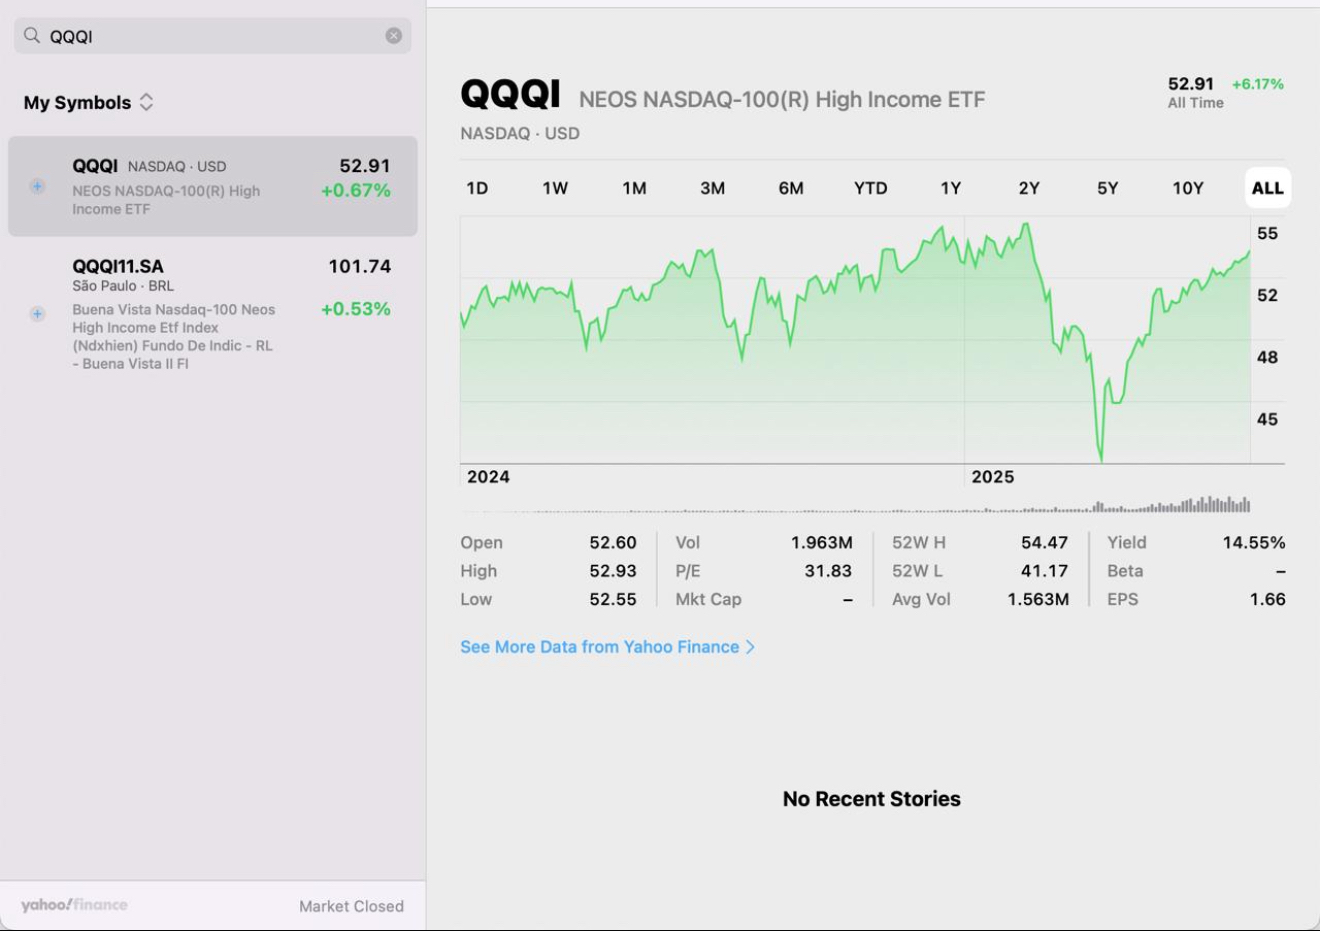
Task: Click the Beta label
Action: pyautogui.click(x=1125, y=571)
